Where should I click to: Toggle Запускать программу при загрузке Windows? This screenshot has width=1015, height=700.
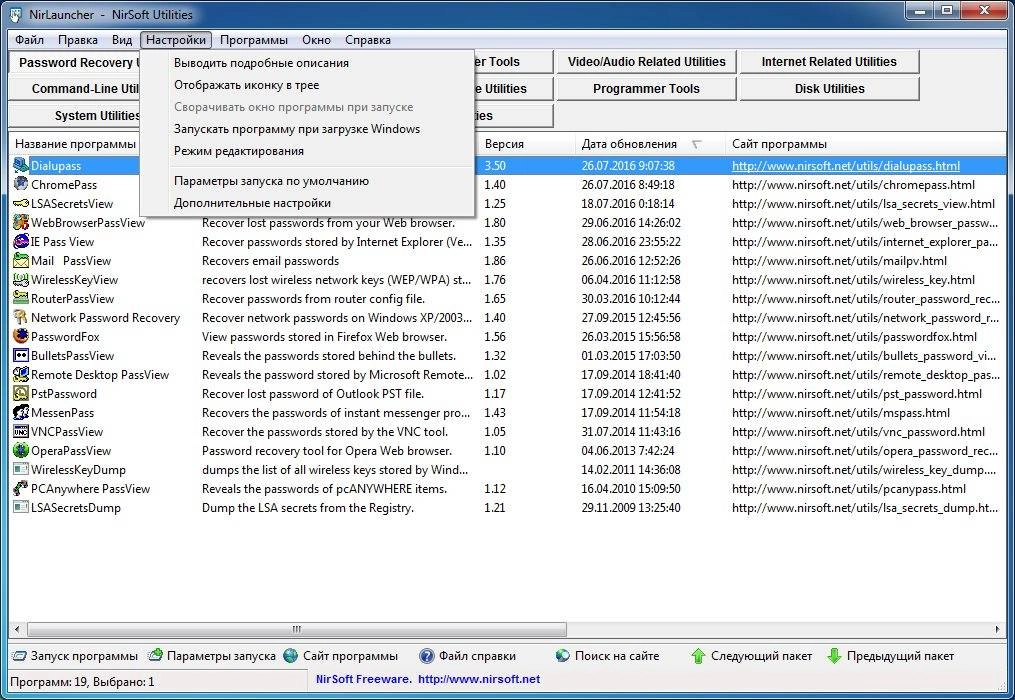tap(307, 129)
